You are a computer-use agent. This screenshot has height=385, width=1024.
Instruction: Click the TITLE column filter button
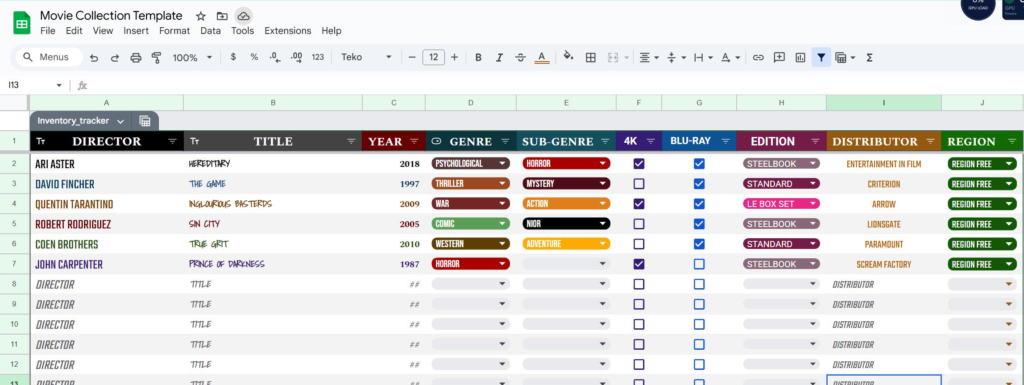click(x=351, y=142)
